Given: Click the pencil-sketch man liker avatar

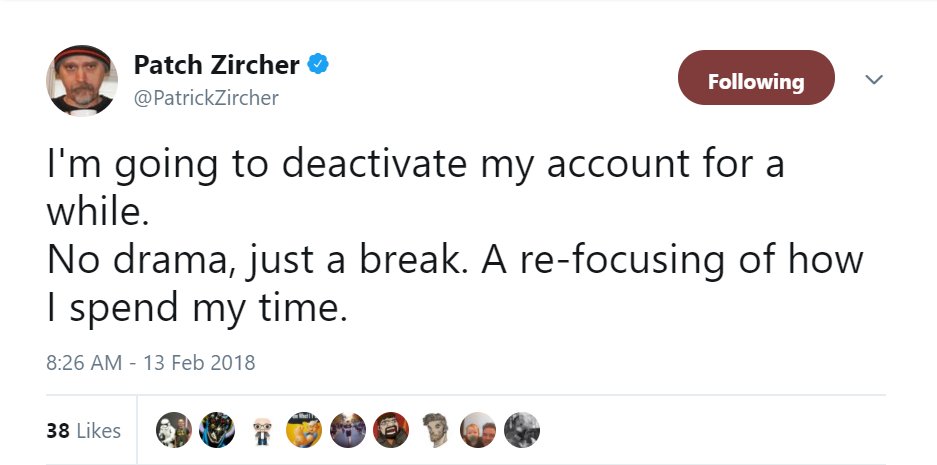Looking at the screenshot, I should [434, 430].
